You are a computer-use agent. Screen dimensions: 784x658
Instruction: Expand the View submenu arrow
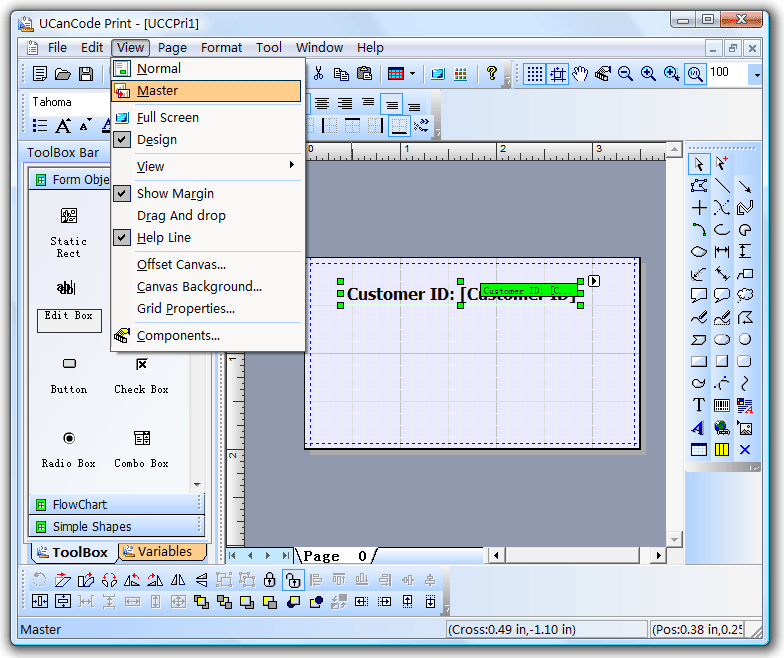click(292, 165)
